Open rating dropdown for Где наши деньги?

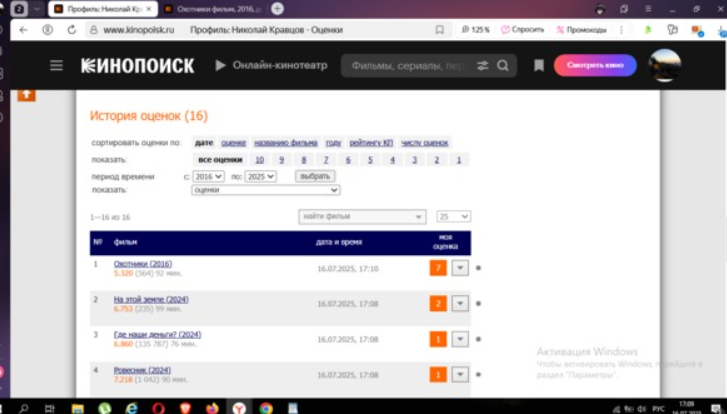460,339
